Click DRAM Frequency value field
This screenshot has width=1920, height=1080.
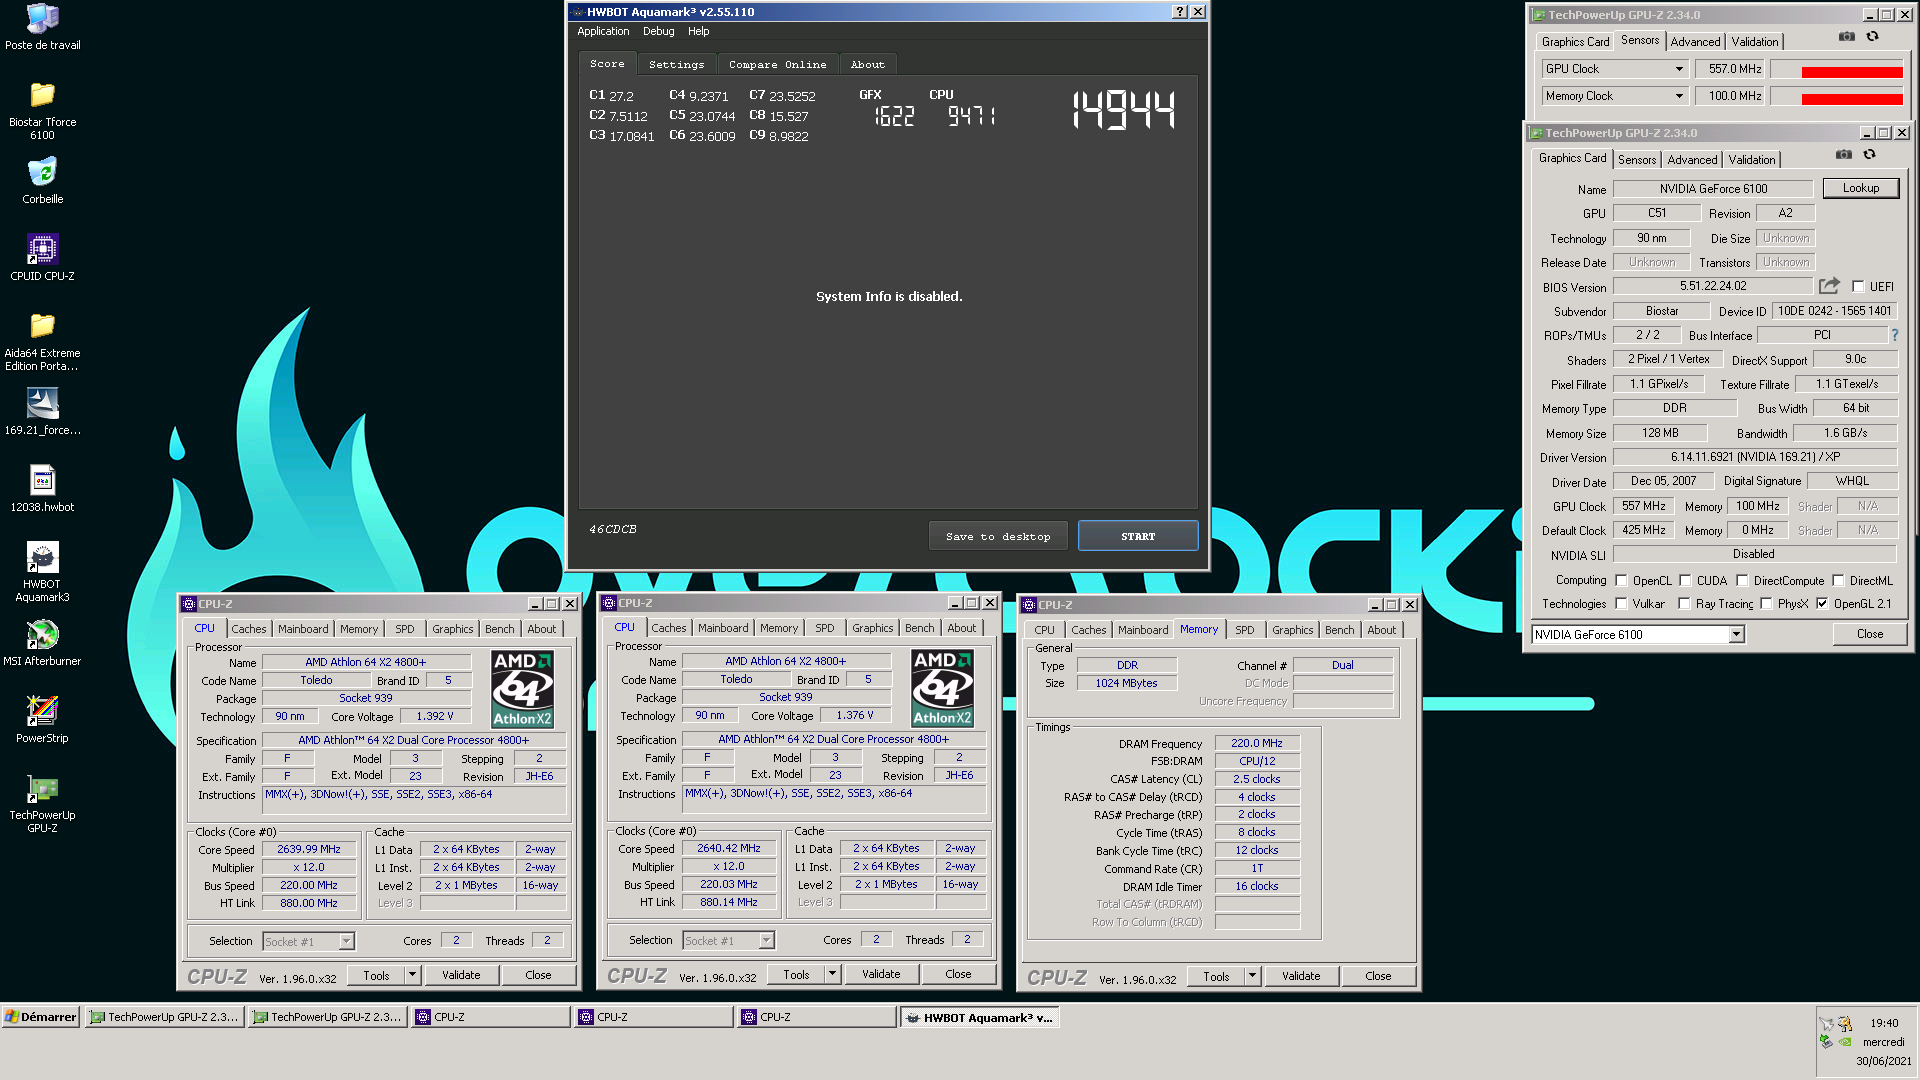[x=1257, y=743]
